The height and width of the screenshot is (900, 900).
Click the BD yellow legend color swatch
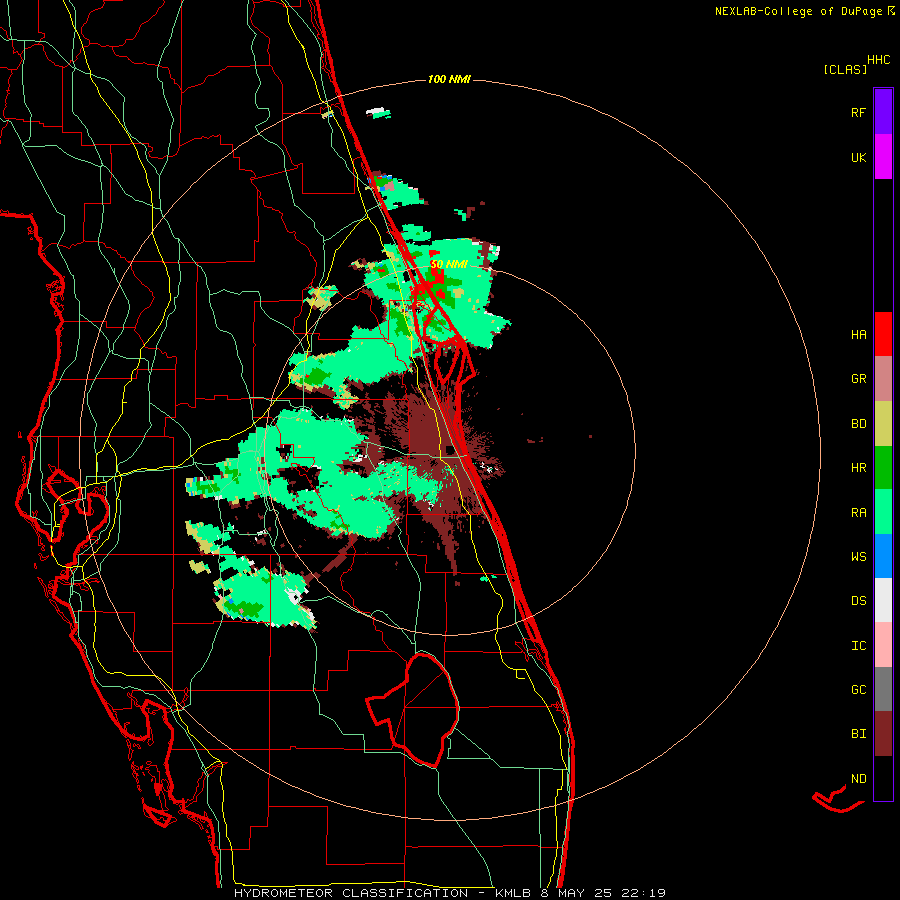pos(883,424)
